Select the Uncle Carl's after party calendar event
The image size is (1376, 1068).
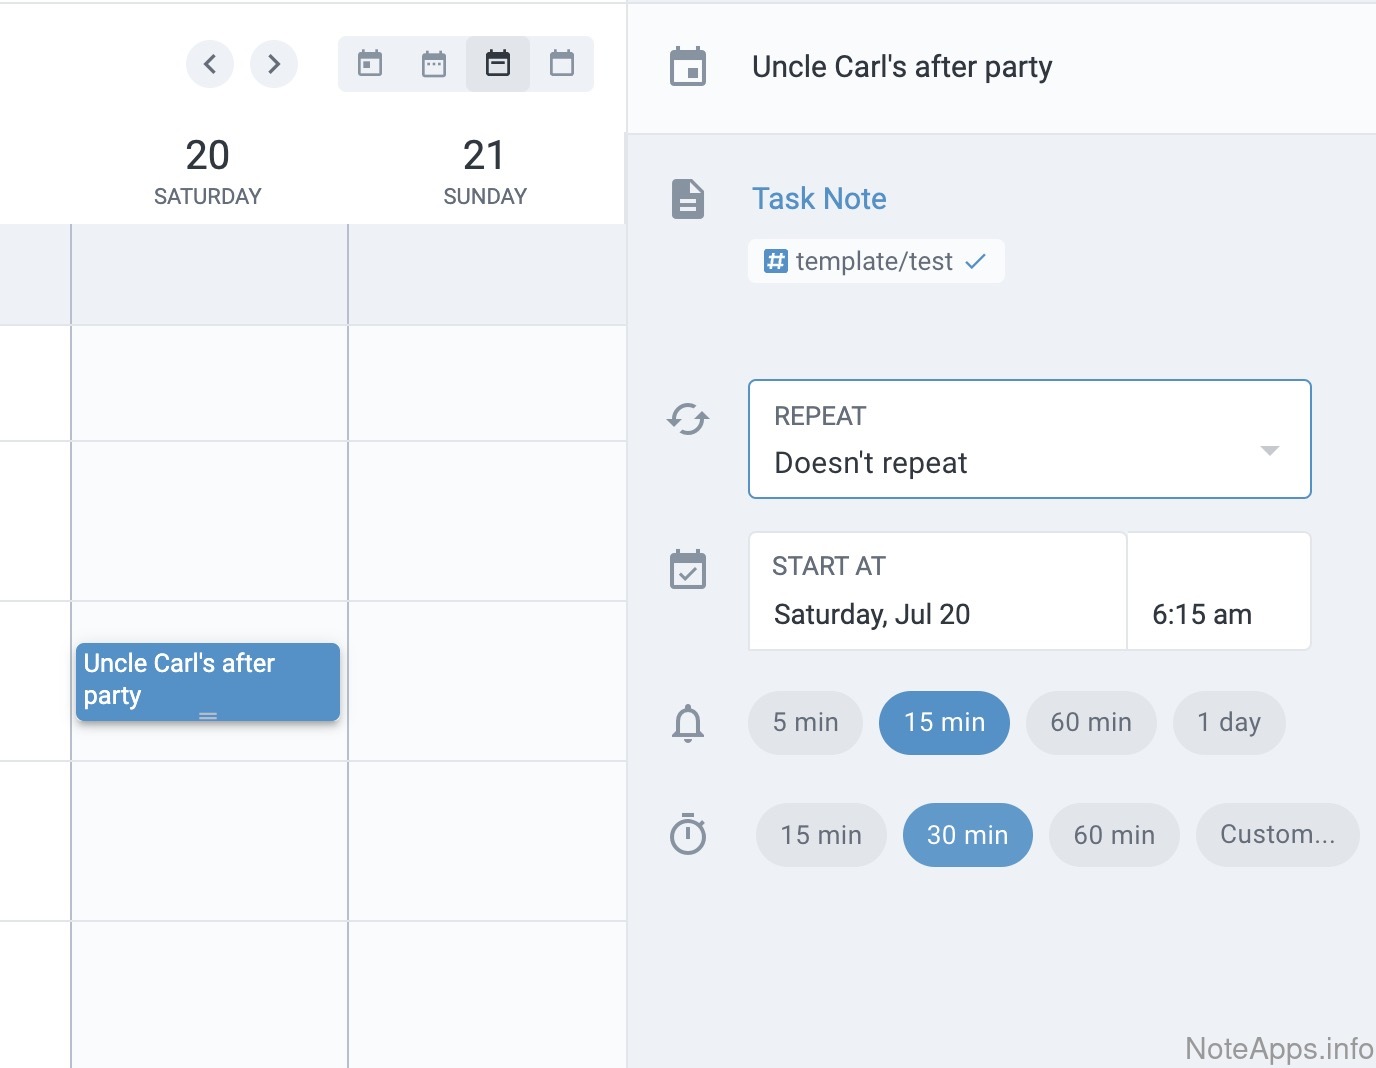207,680
